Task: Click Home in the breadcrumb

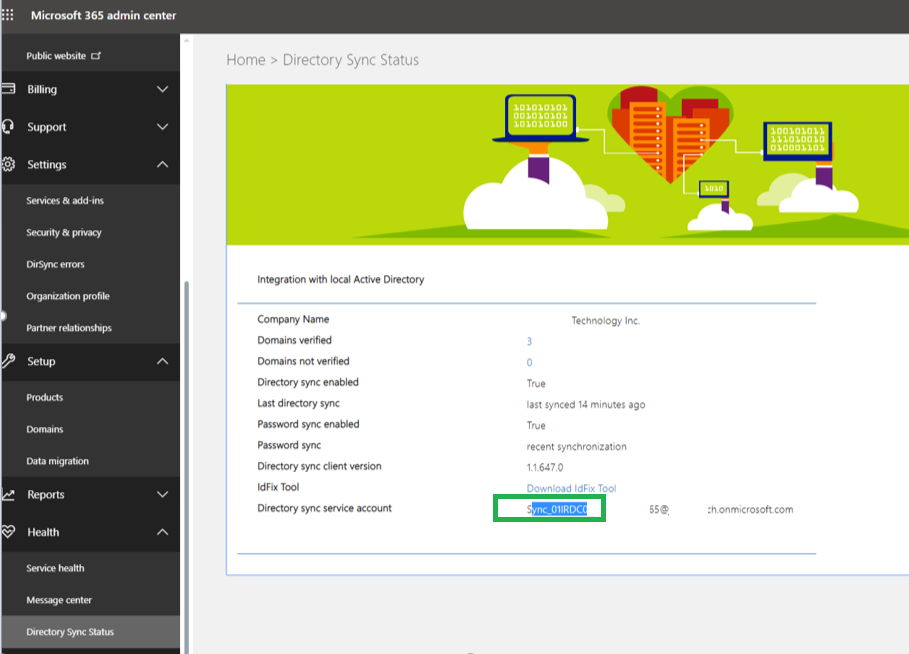Action: [x=246, y=60]
